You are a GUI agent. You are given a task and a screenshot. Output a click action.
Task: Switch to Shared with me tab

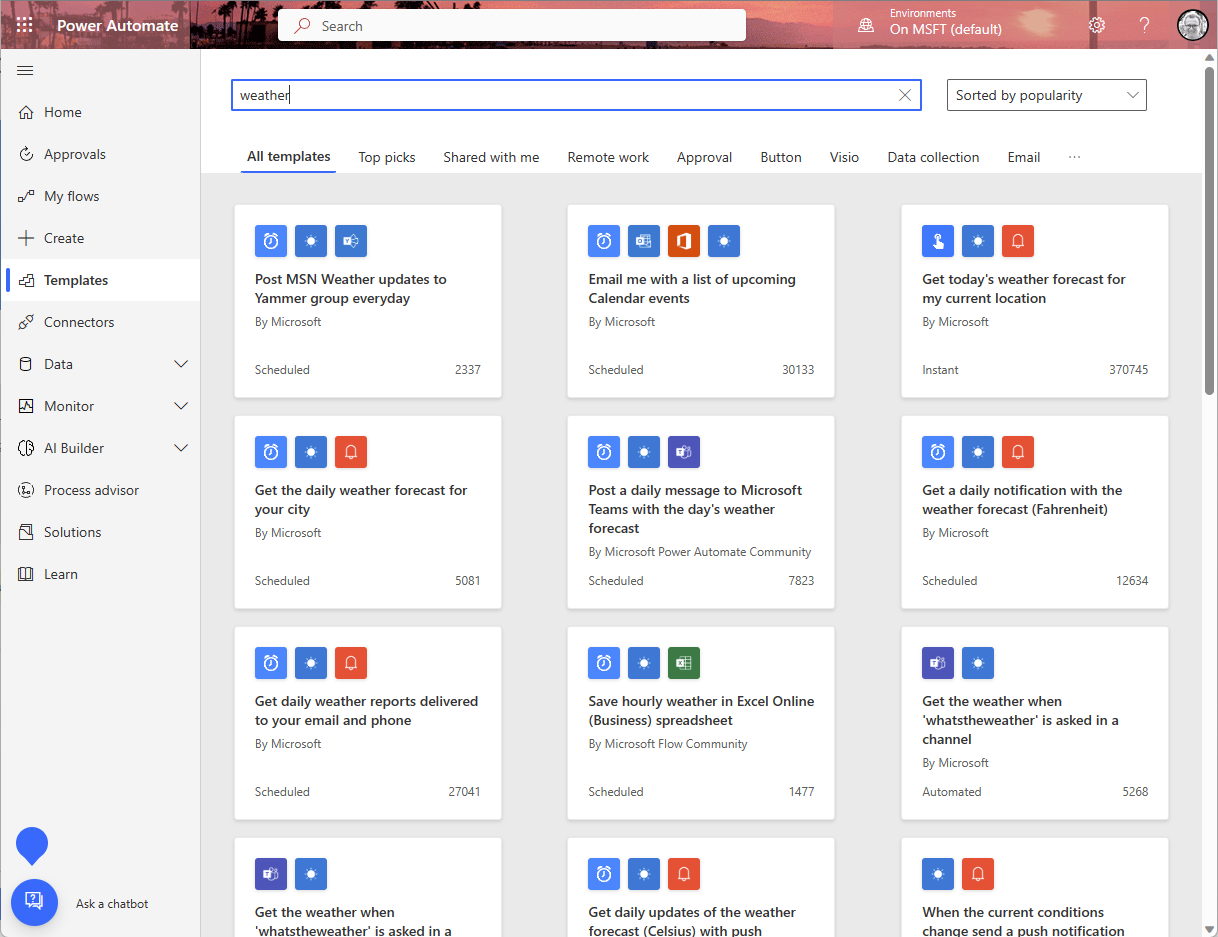pos(491,157)
